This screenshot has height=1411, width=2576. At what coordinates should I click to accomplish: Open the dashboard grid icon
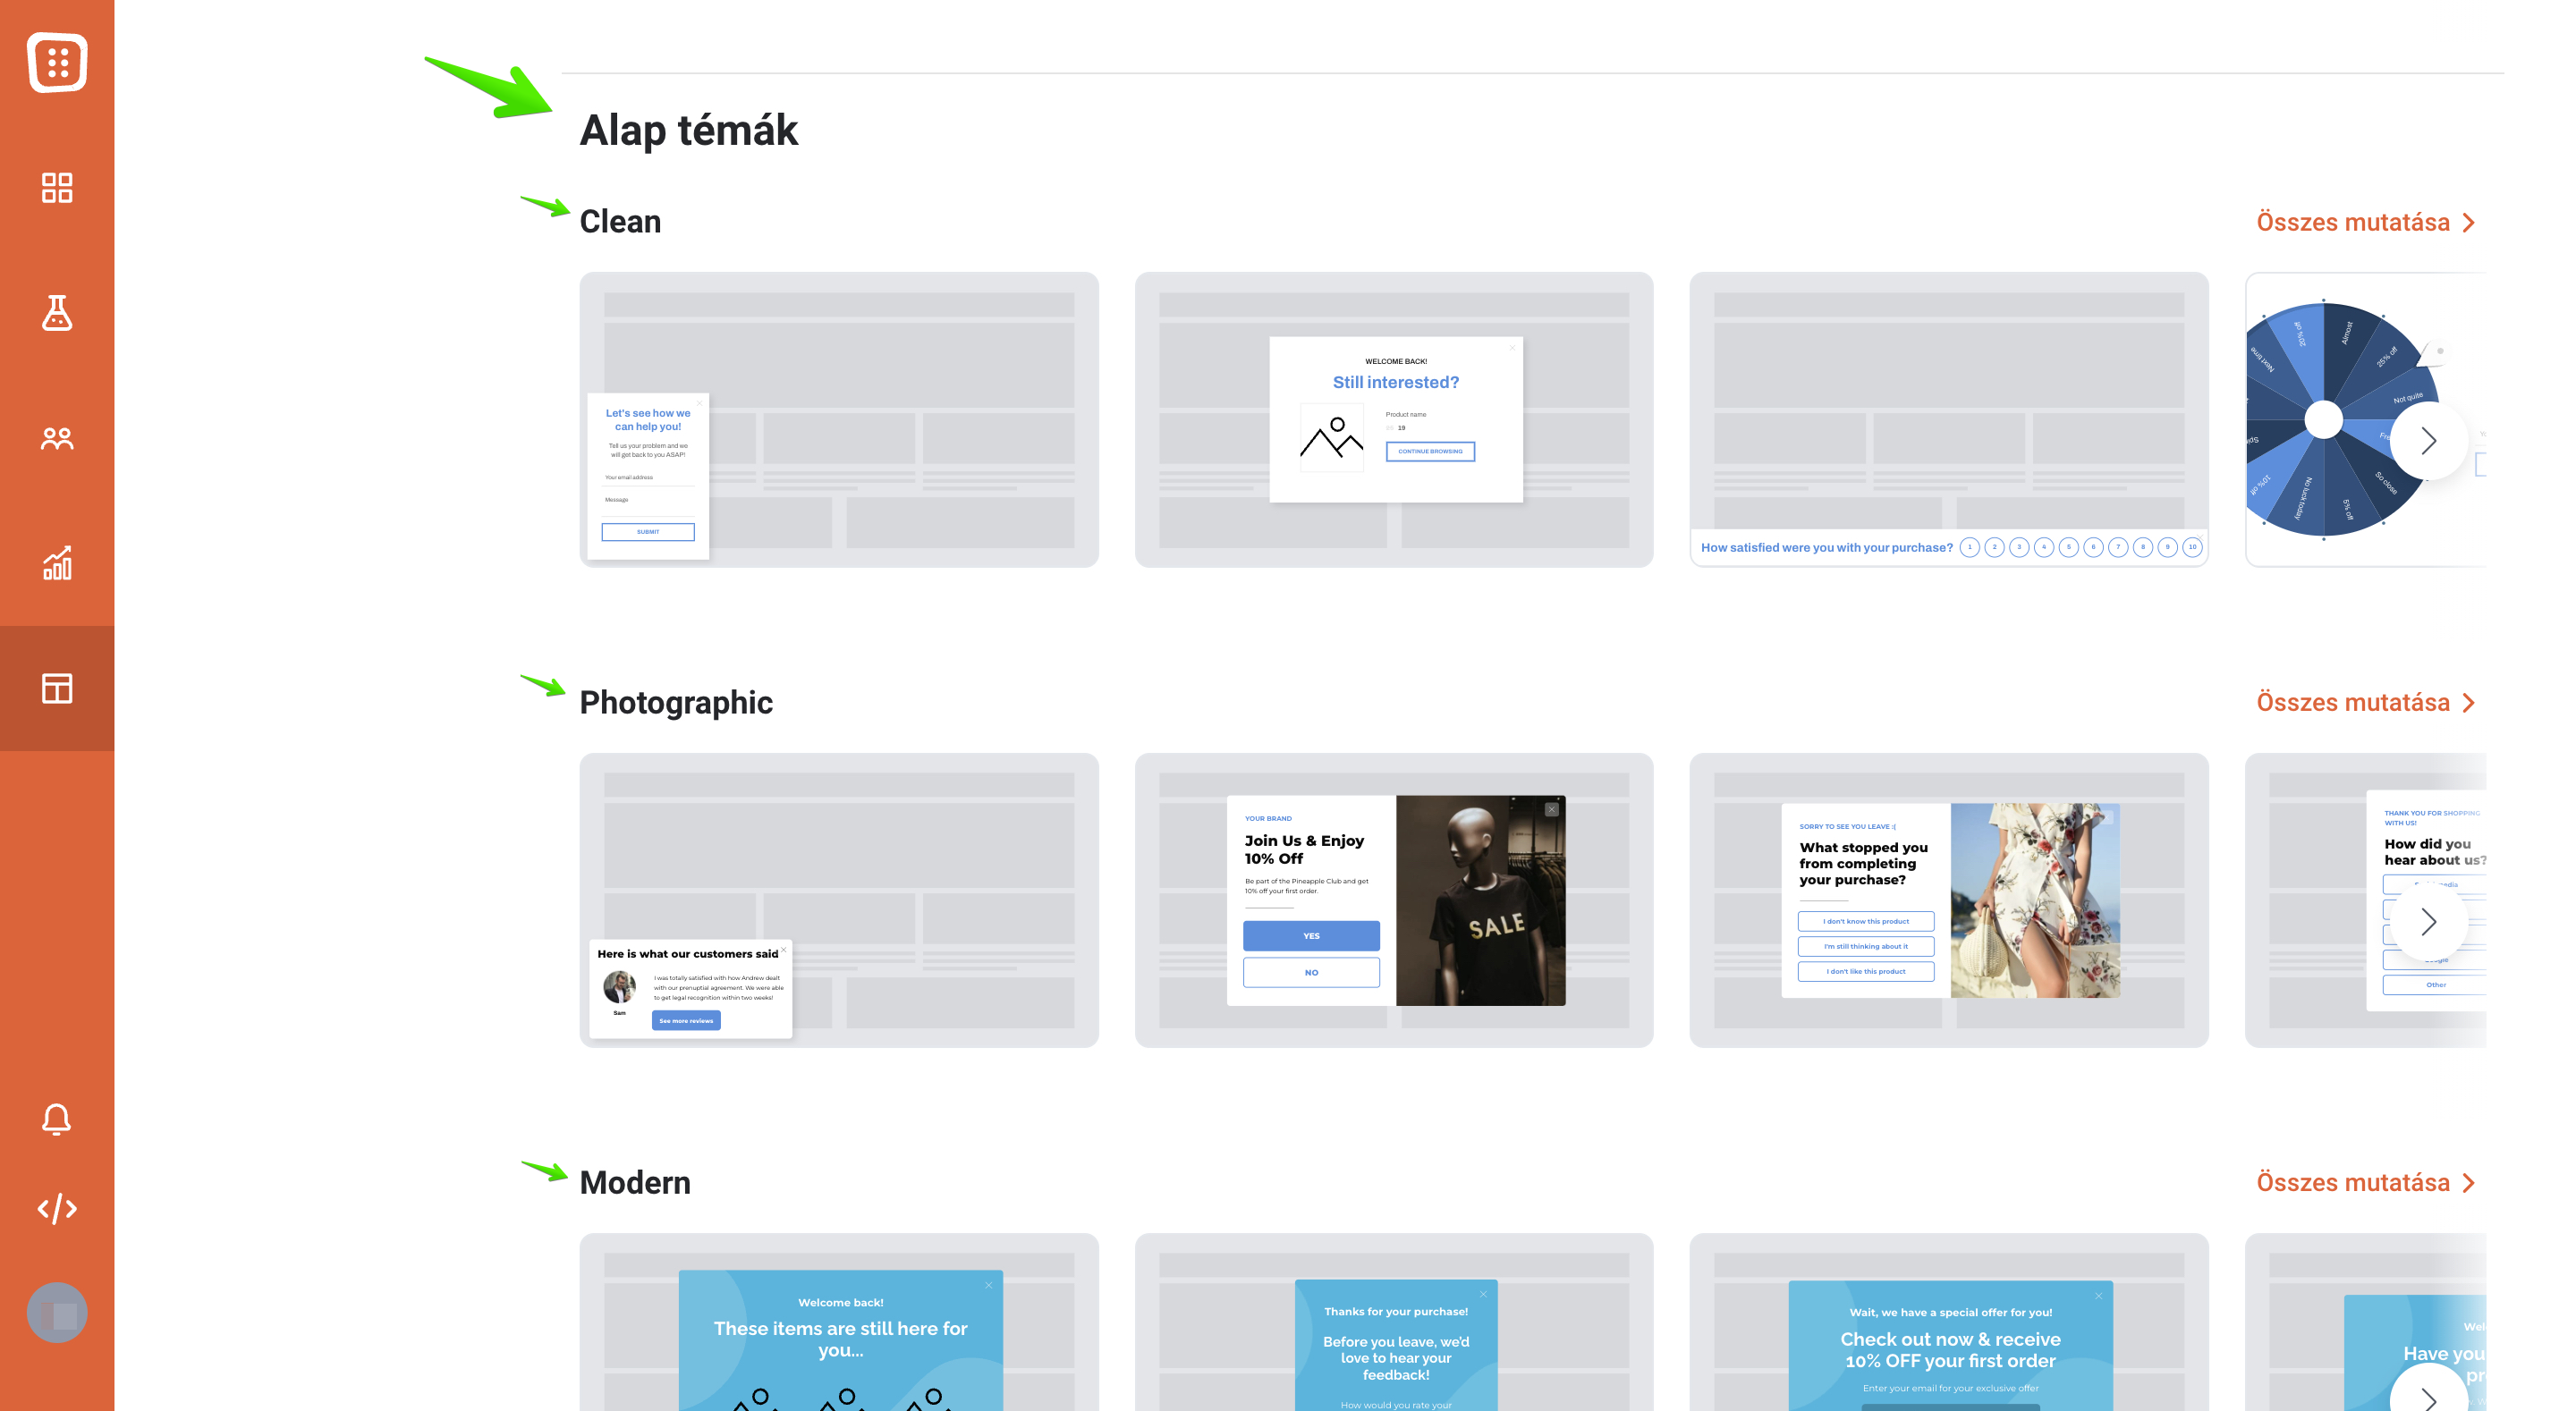pyautogui.click(x=57, y=187)
